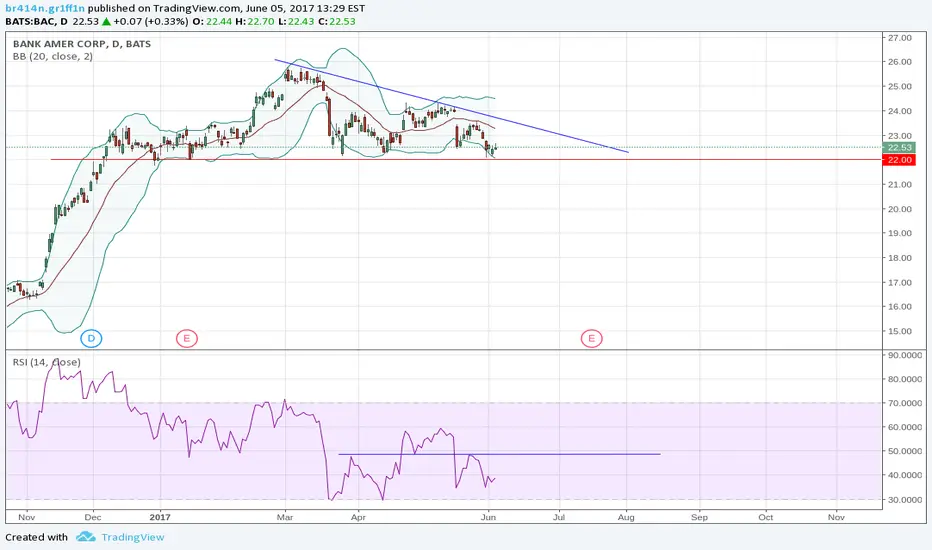This screenshot has height=550, width=932.
Task: Click the dividend D marker icon
Action: tap(91, 338)
